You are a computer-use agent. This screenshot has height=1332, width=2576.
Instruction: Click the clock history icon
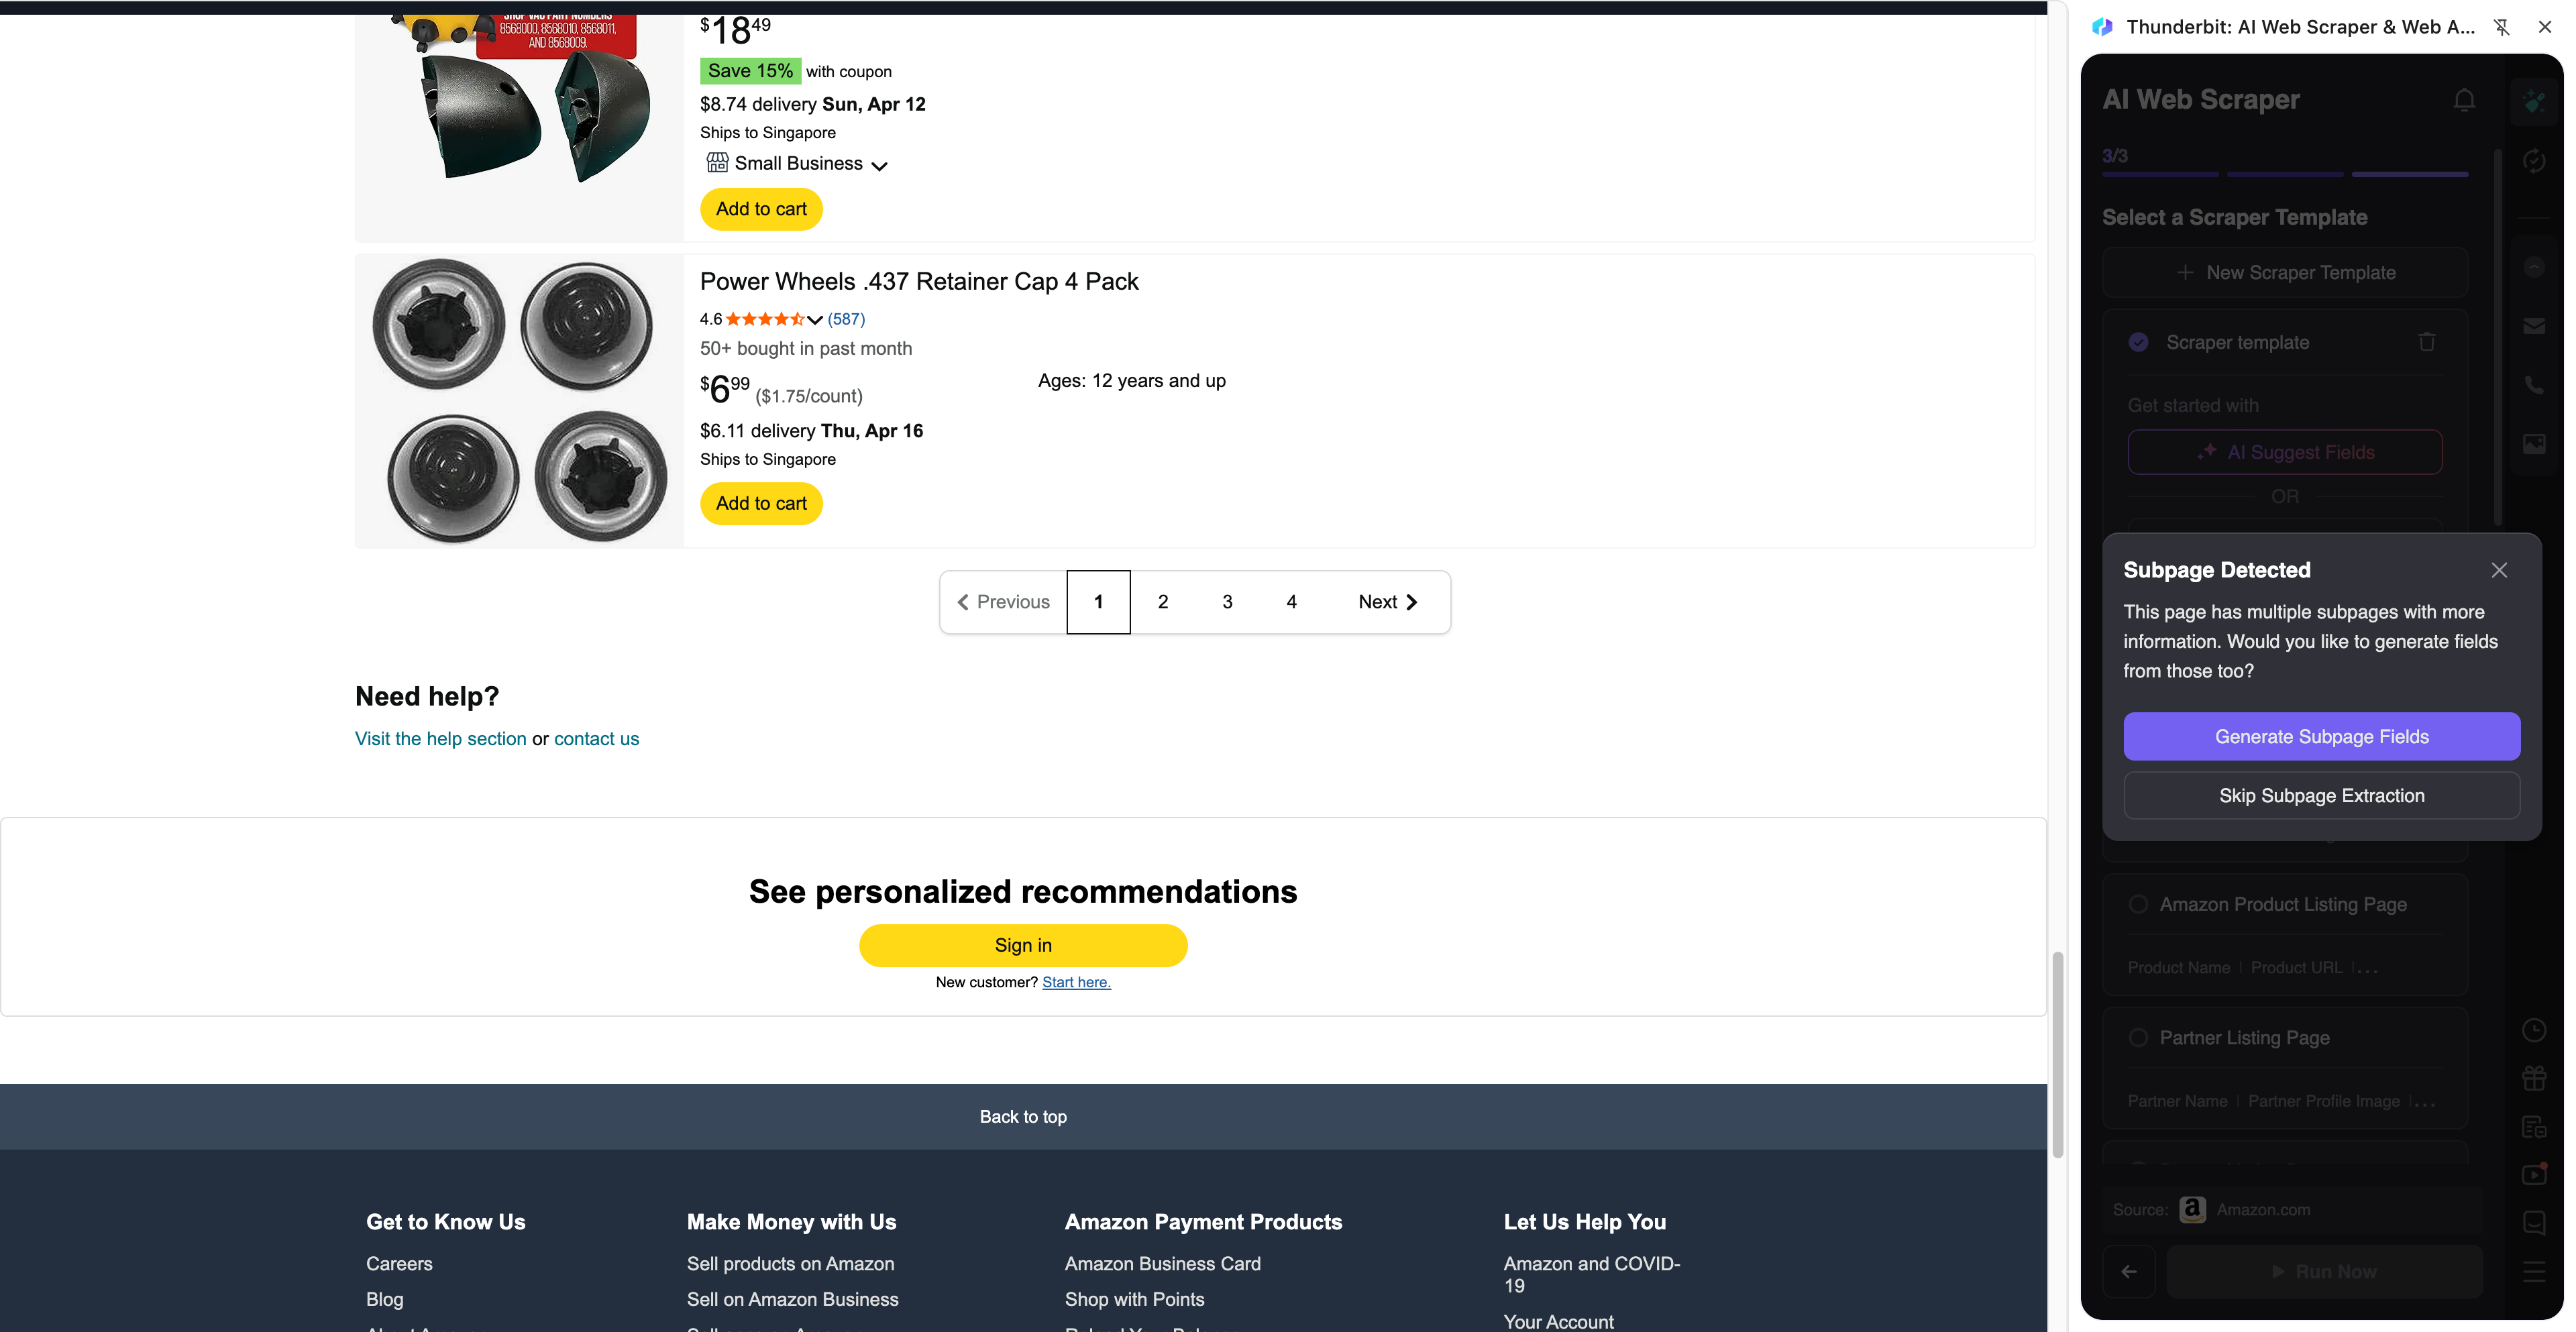coord(2534,1030)
